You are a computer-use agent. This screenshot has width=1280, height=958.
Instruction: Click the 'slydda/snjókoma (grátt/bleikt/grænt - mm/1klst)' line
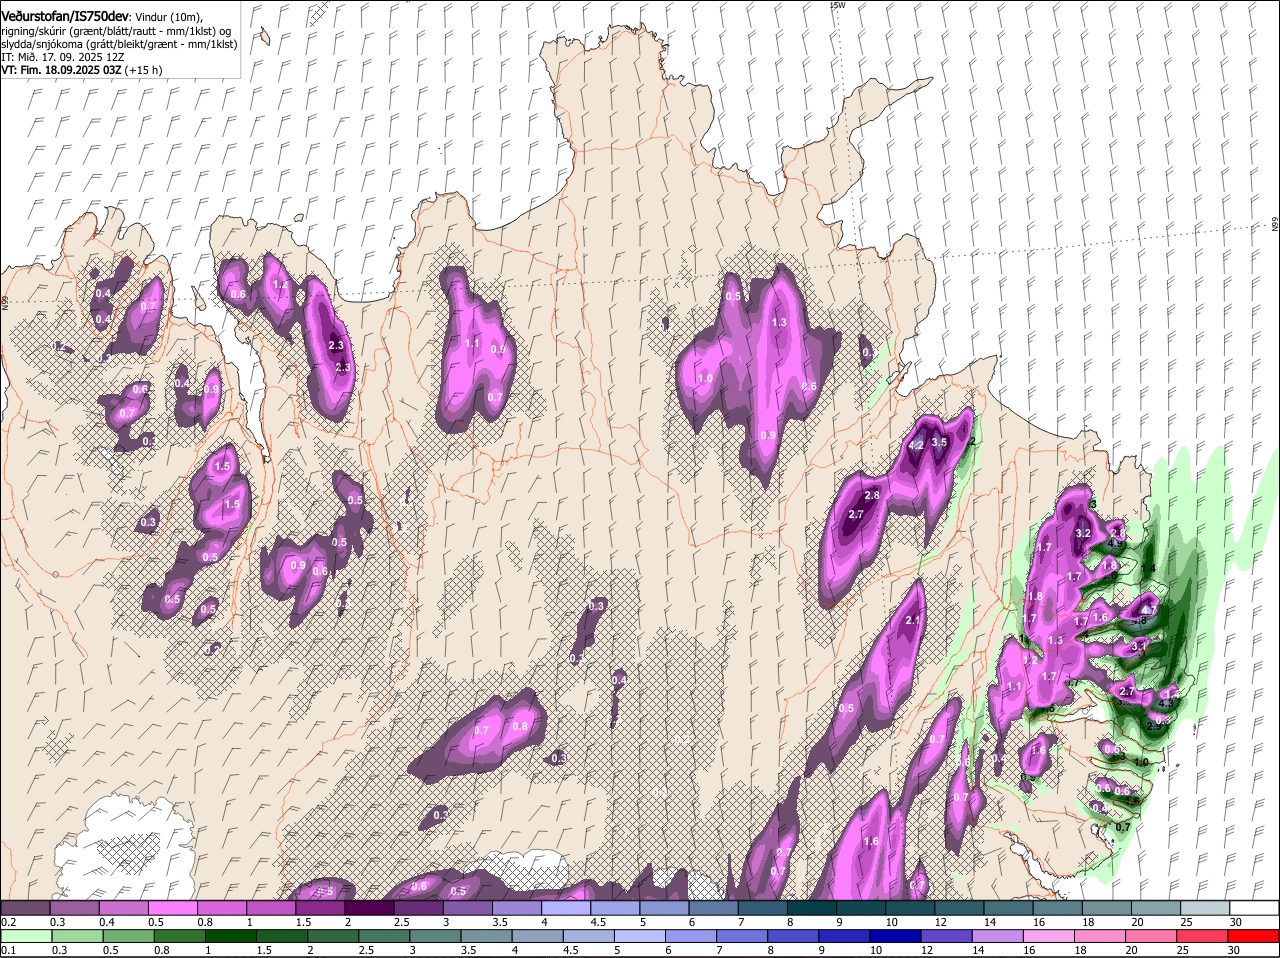(119, 44)
